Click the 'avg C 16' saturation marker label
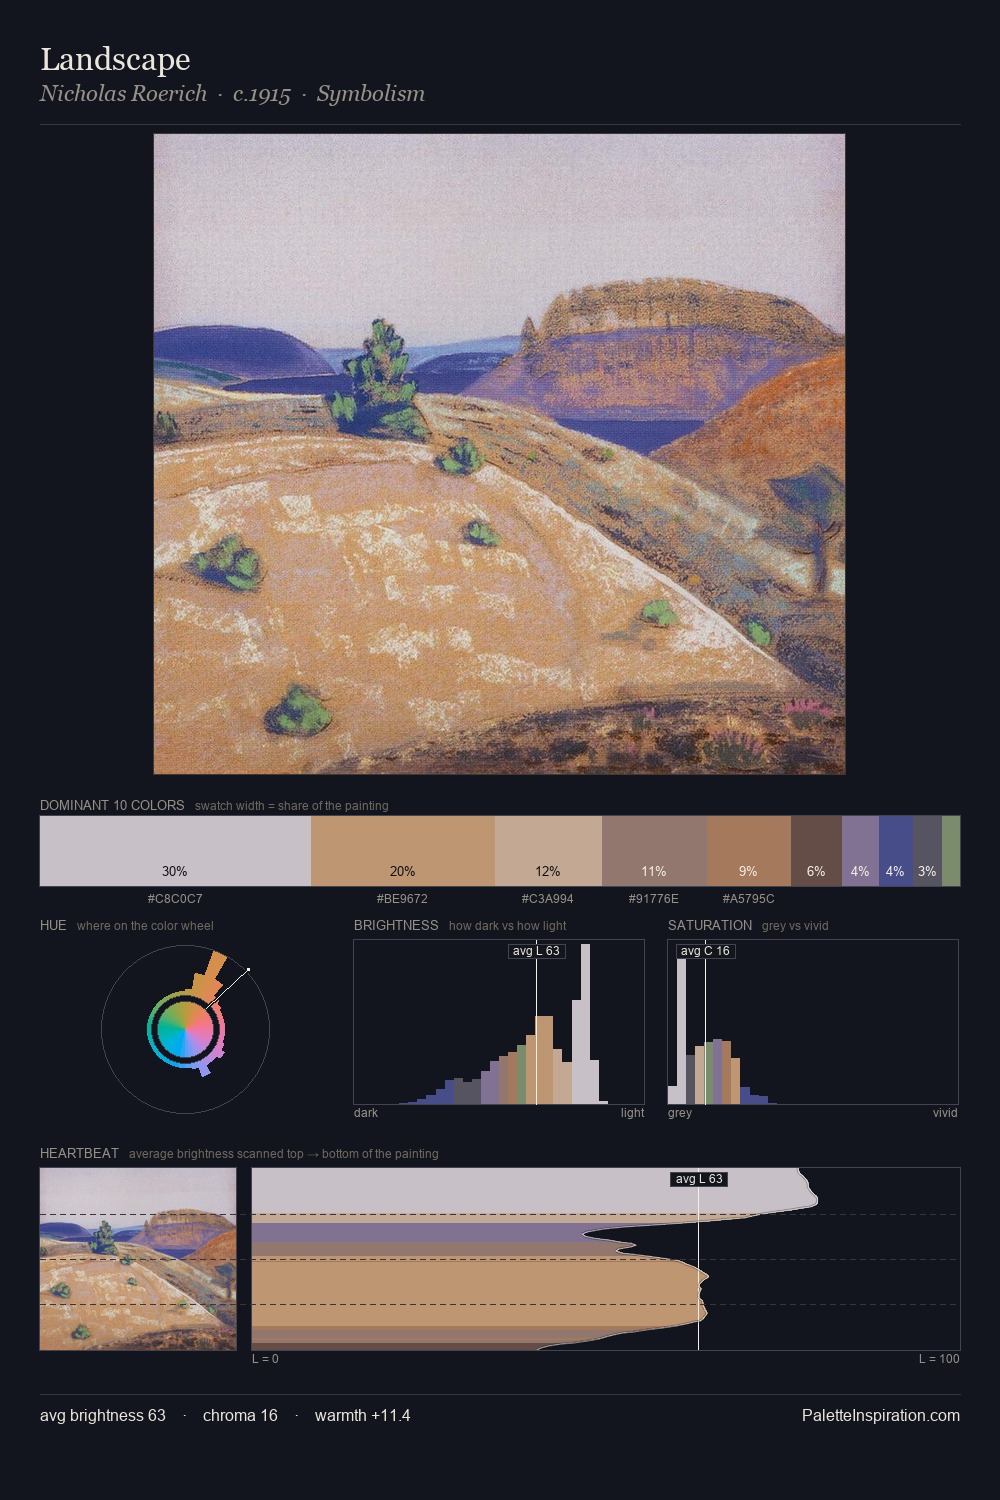Screen dimensions: 1000x1500 [x=705, y=951]
